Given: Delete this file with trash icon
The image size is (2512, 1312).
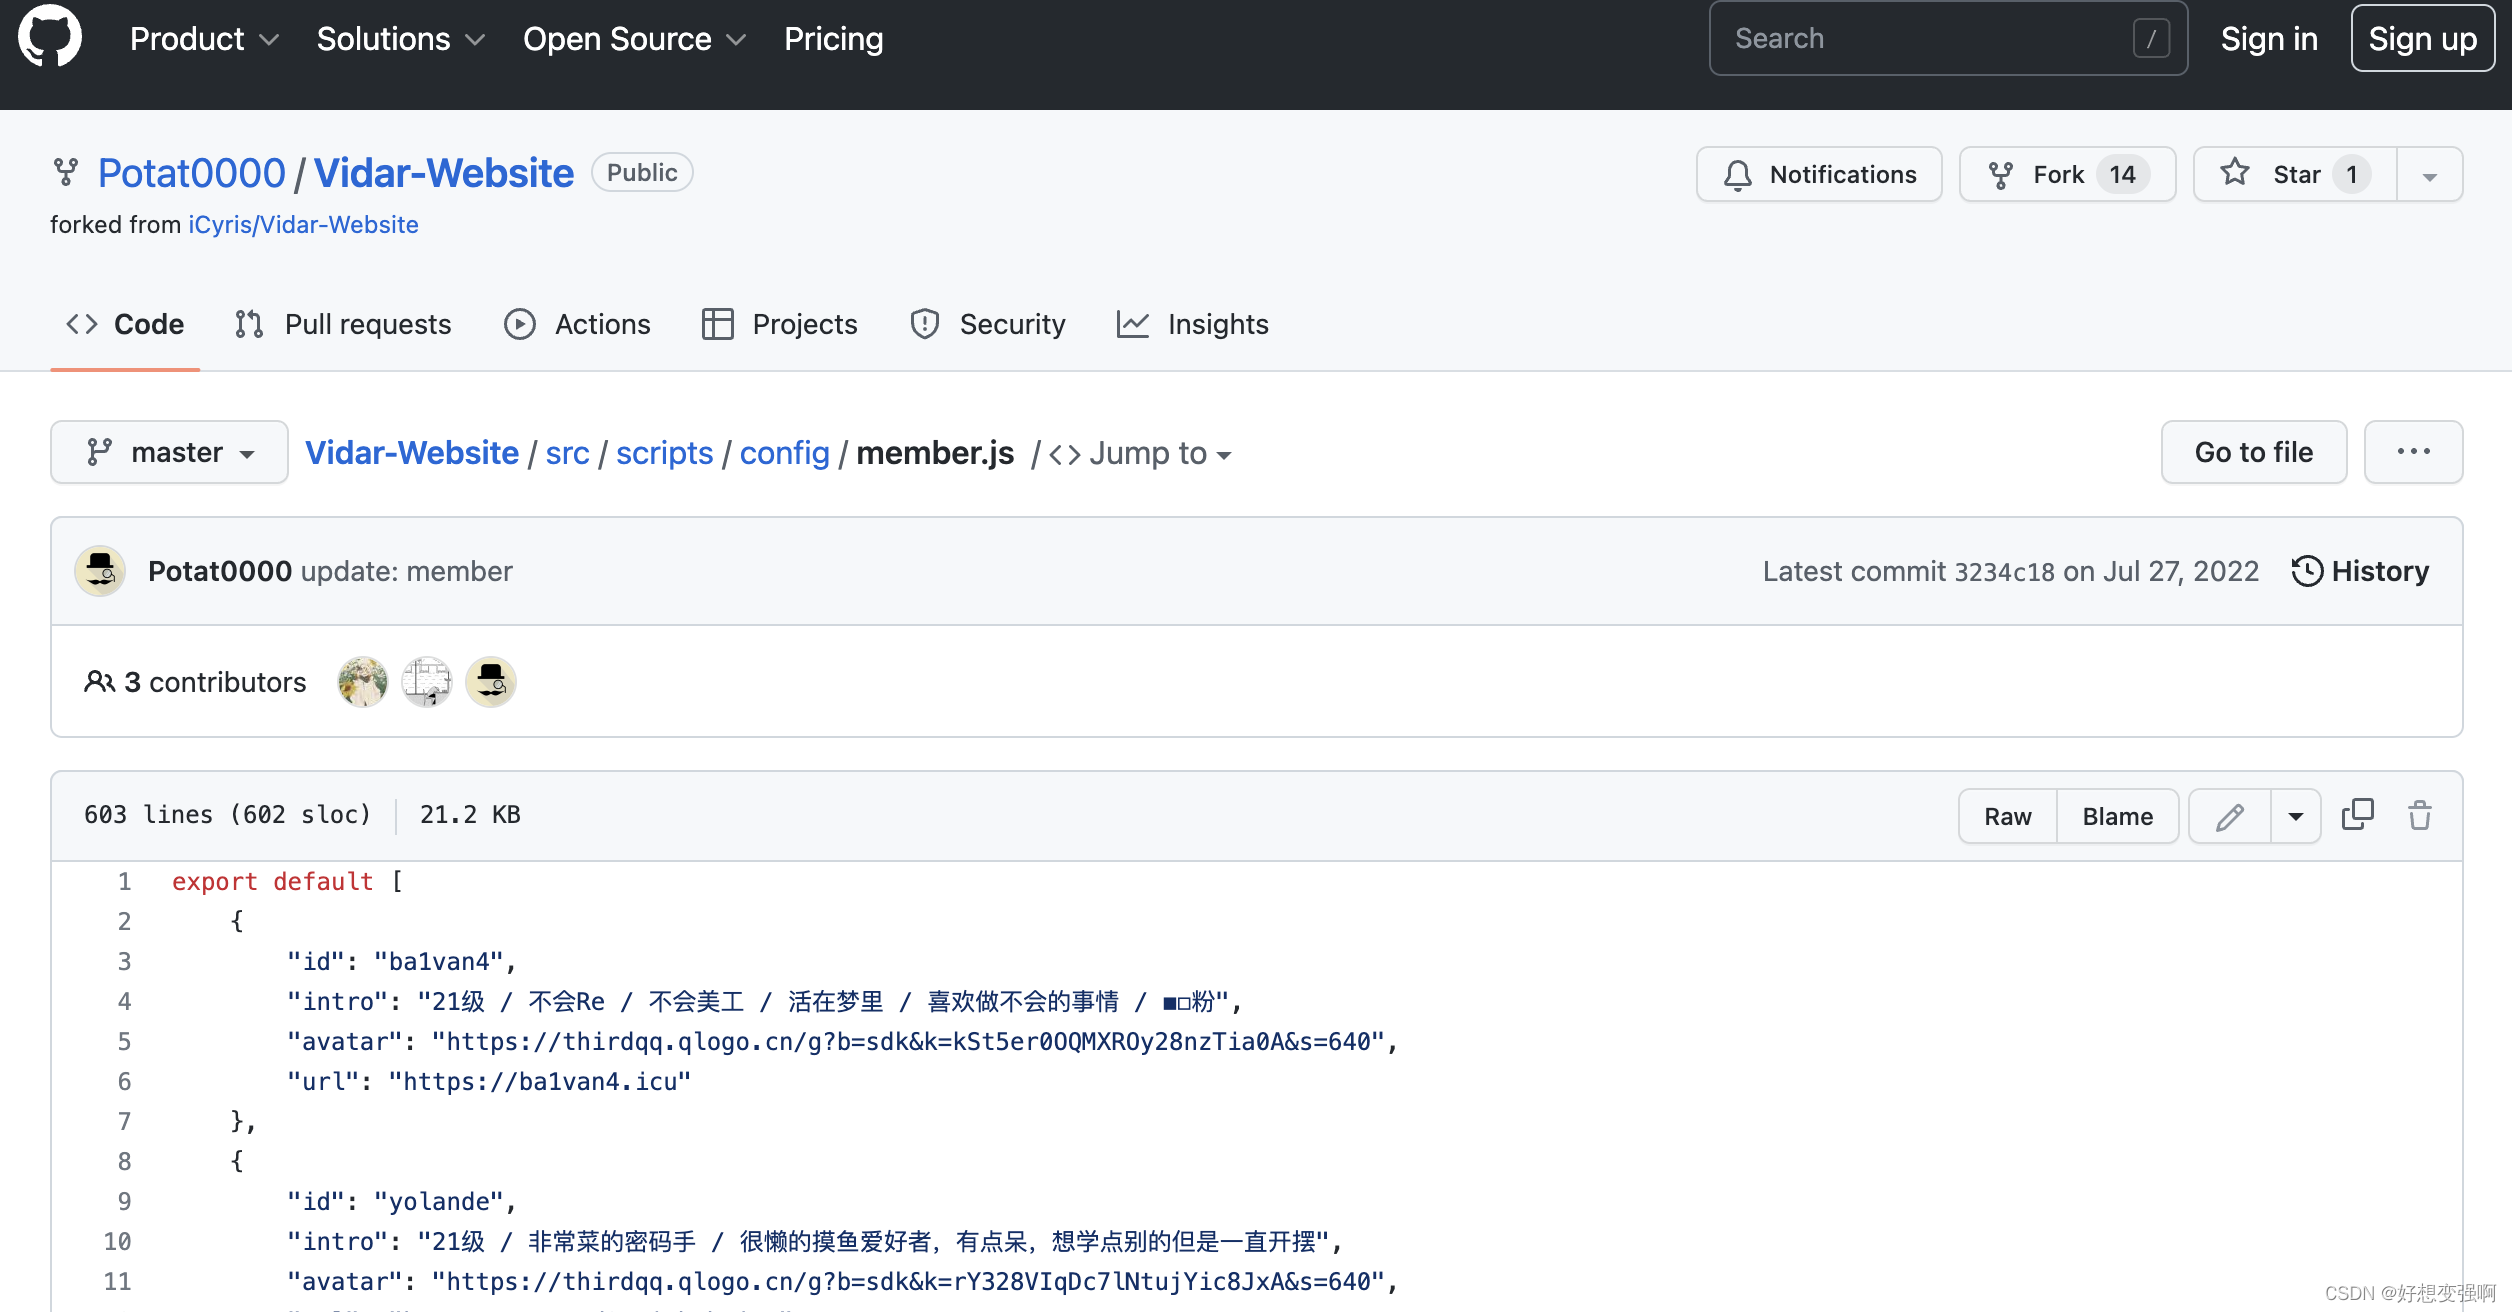Looking at the screenshot, I should 2420,815.
